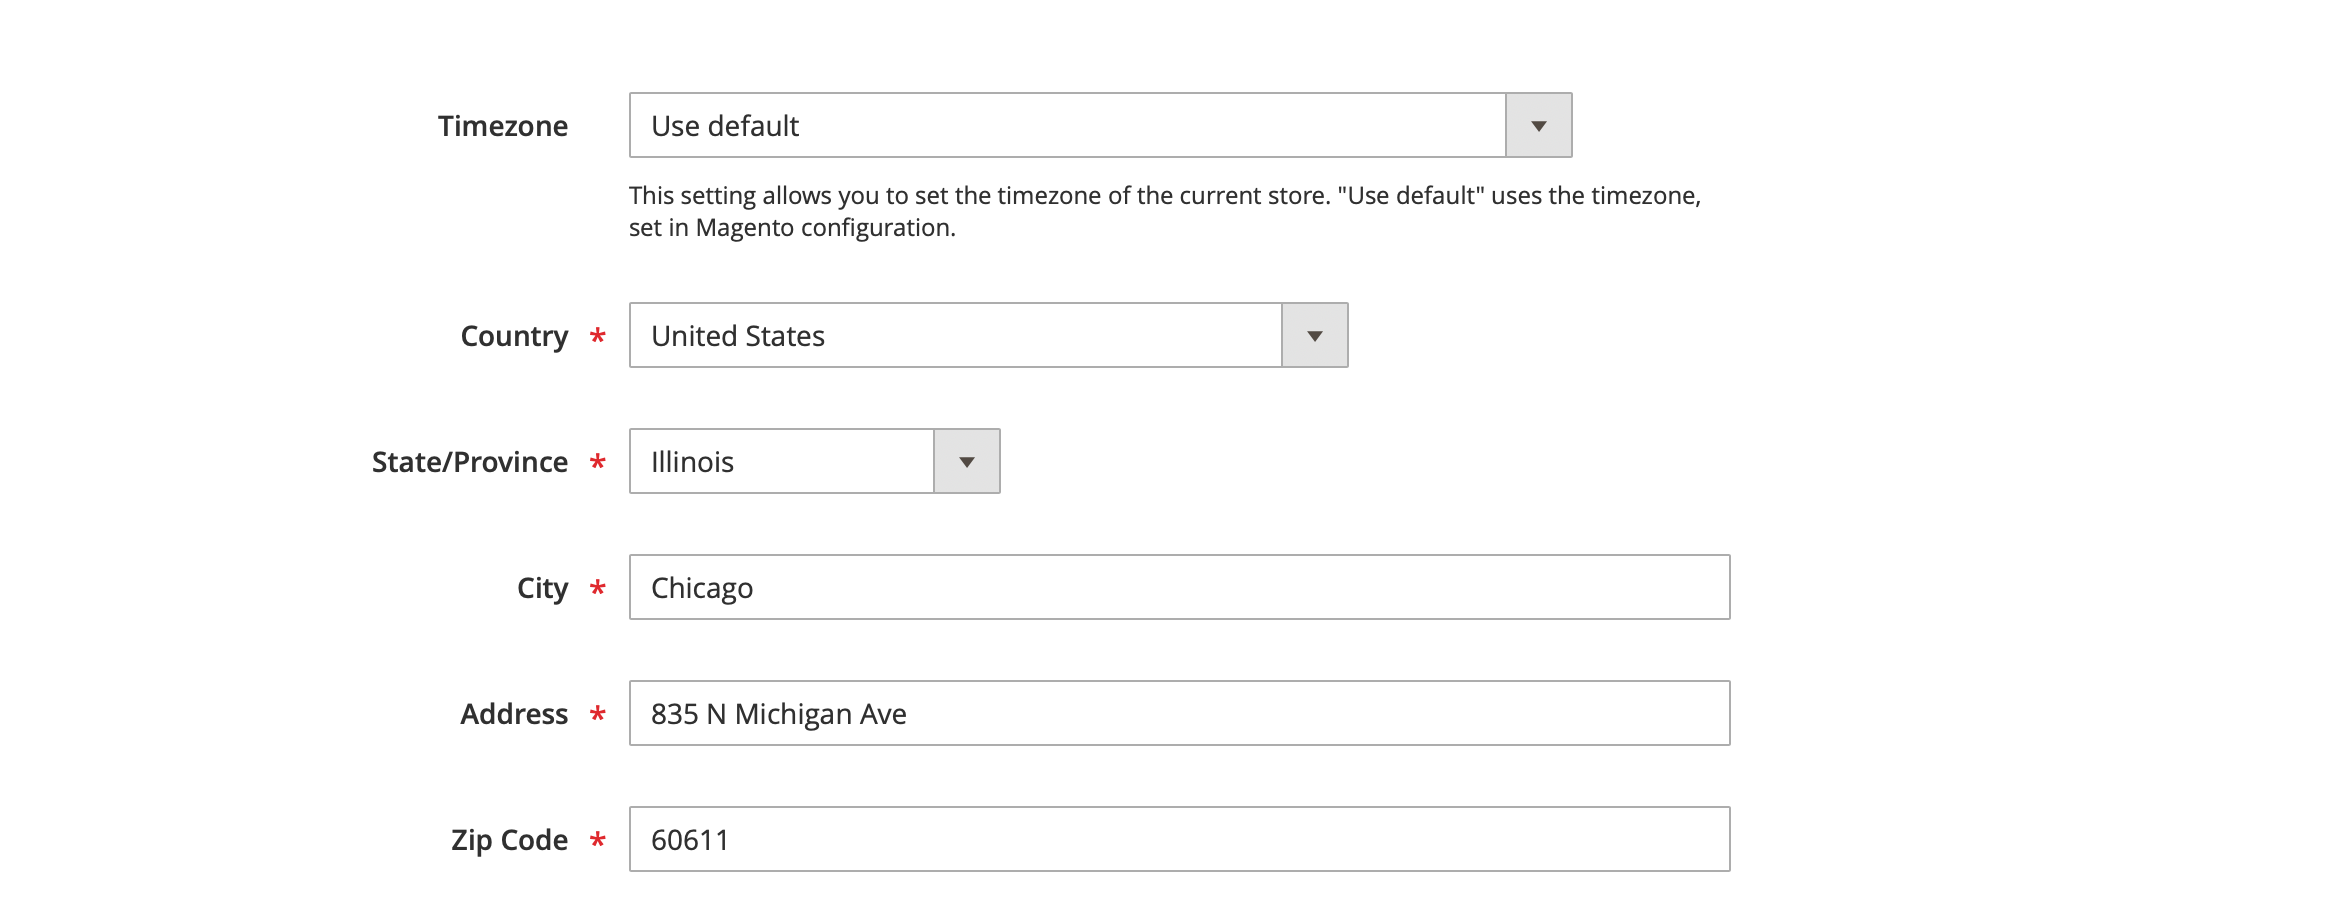This screenshot has width=2348, height=898.
Task: Click into the City field containing Chicago
Action: (1179, 587)
